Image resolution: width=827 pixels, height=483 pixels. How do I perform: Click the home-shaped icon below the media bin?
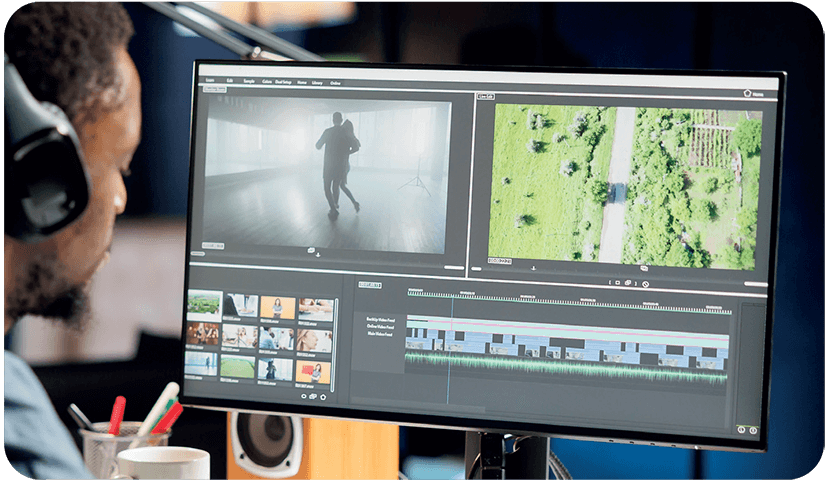coord(323,397)
